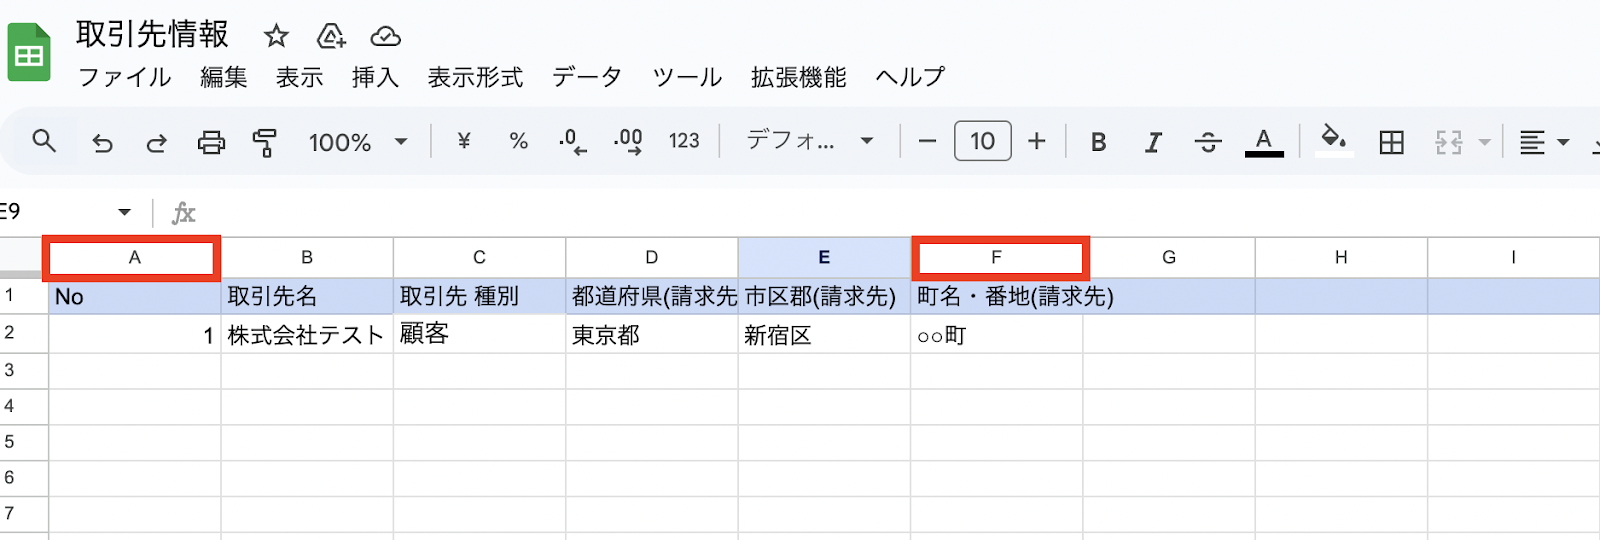Click the print icon
The width and height of the screenshot is (1600, 540).
(x=211, y=142)
